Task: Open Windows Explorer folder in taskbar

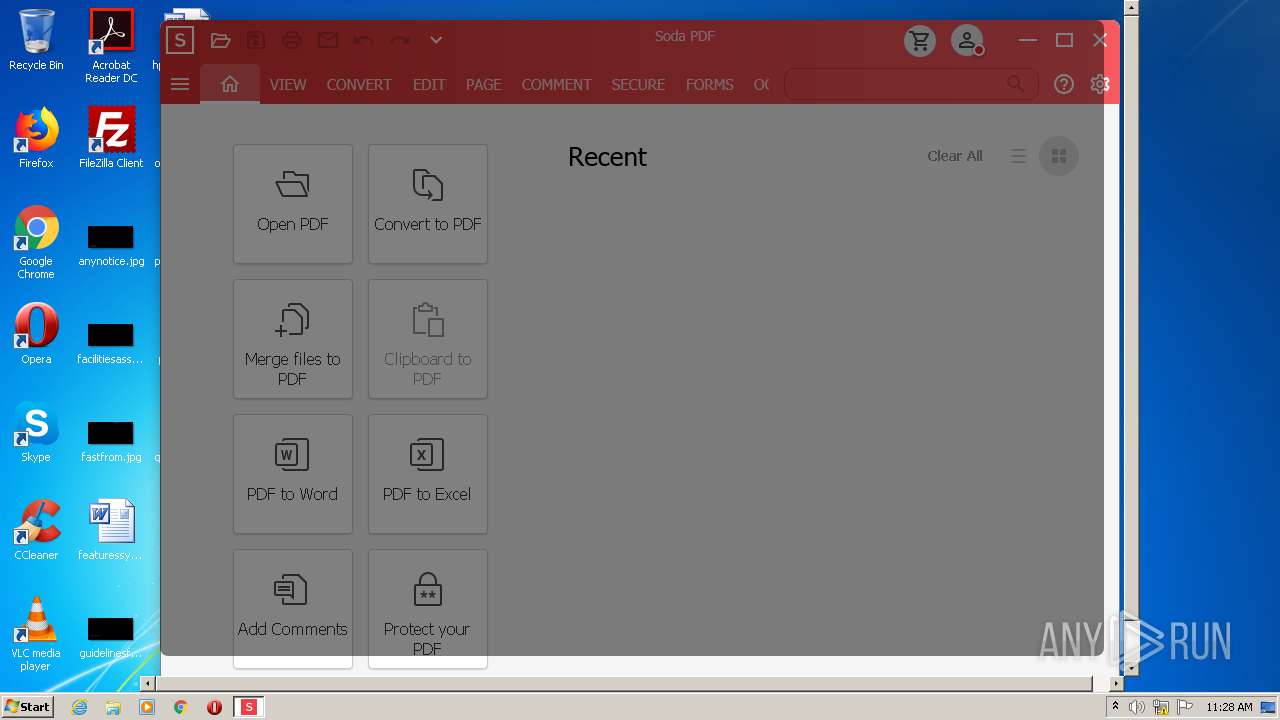Action: pos(113,707)
